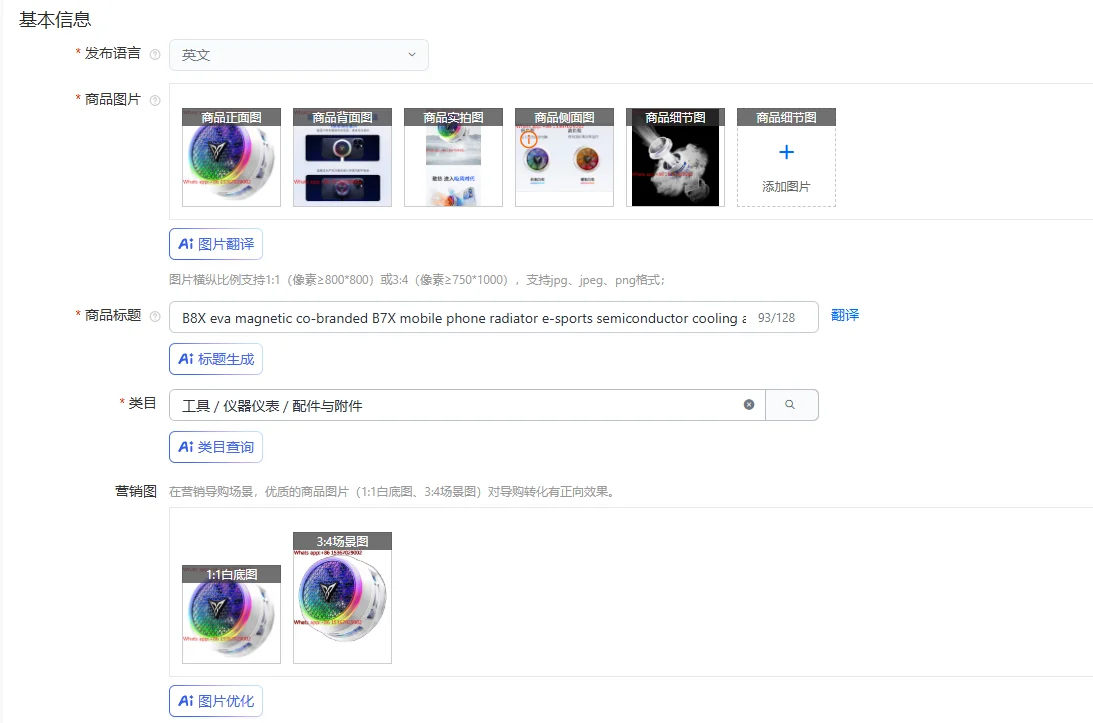The image size is (1093, 723).
Task: Open the 发布语言 language dropdown
Action: click(299, 55)
